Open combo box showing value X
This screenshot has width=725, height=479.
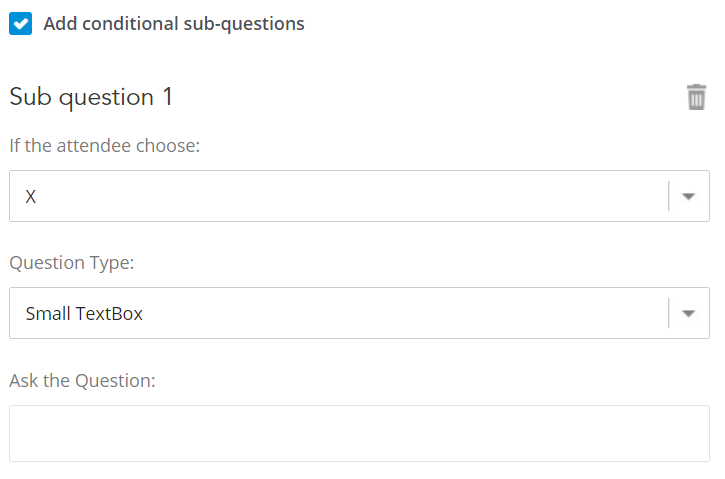click(340, 196)
